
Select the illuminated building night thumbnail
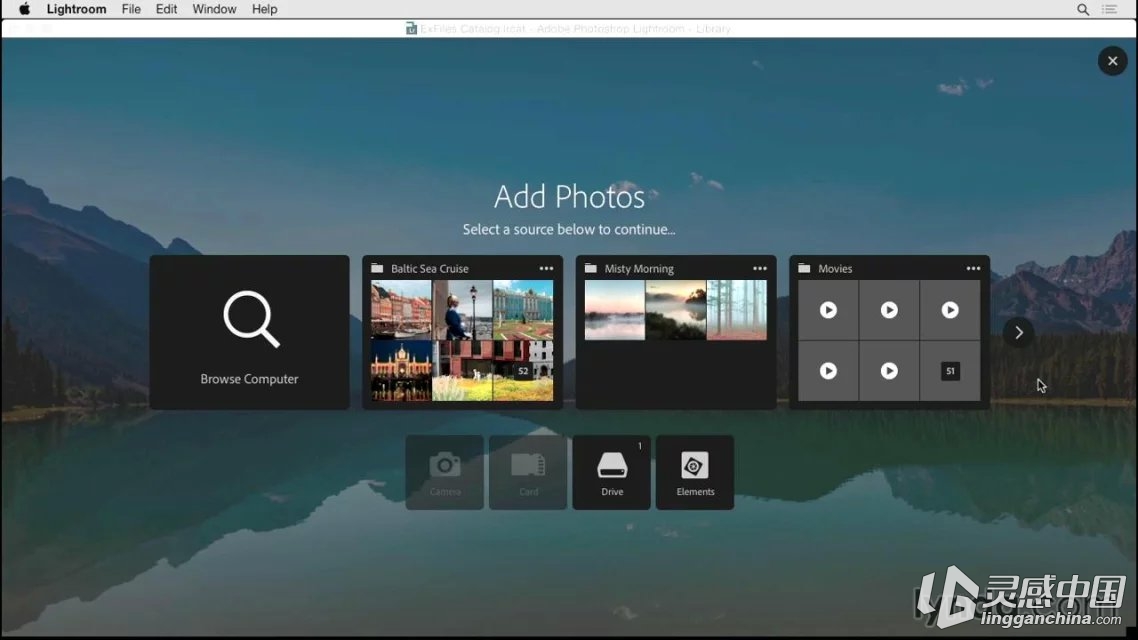(401, 371)
